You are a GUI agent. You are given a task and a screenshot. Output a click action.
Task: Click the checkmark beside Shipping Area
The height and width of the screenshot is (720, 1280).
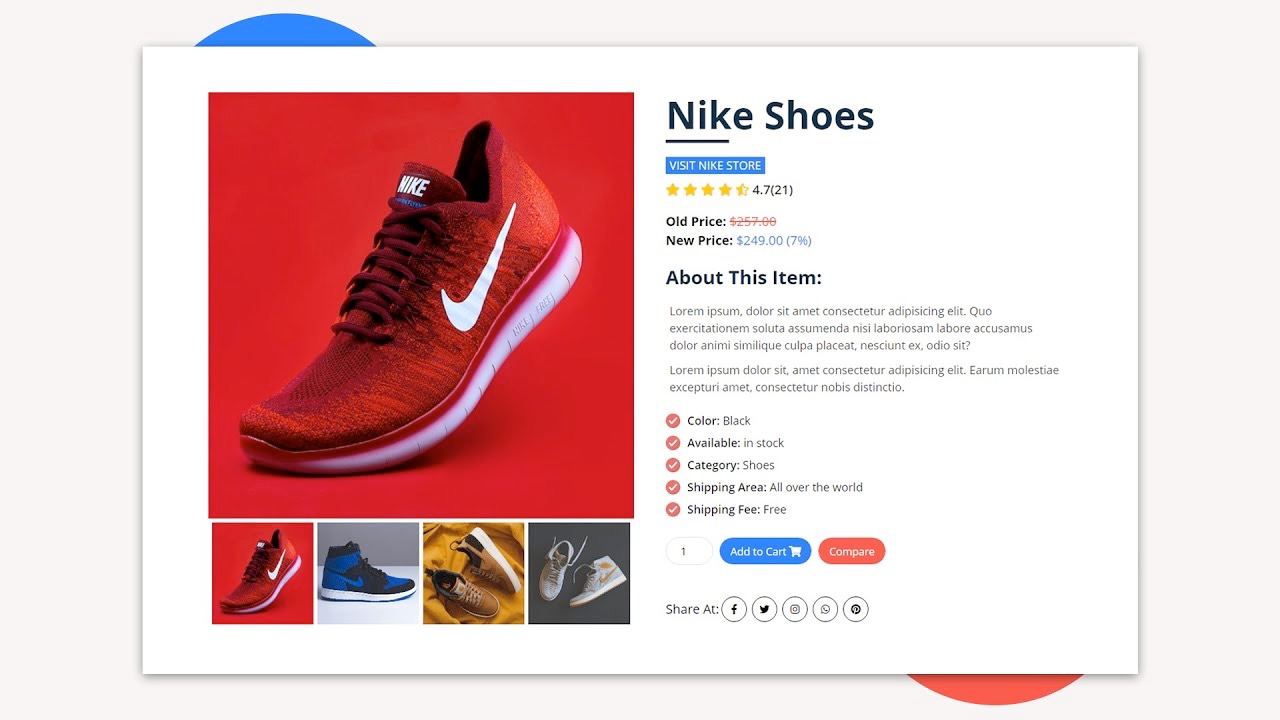coord(673,487)
